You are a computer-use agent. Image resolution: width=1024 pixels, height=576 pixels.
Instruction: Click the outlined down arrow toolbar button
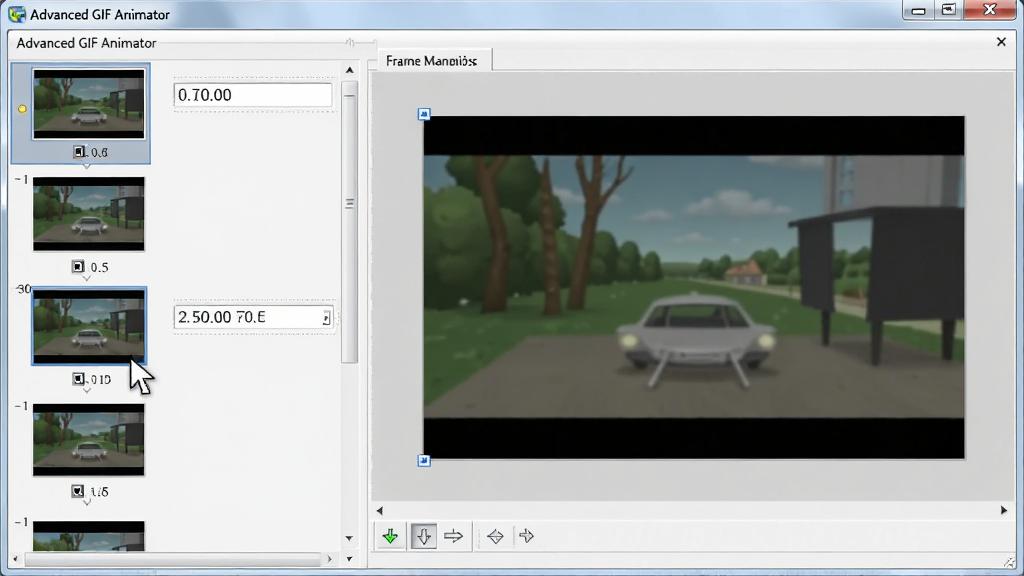pos(424,536)
